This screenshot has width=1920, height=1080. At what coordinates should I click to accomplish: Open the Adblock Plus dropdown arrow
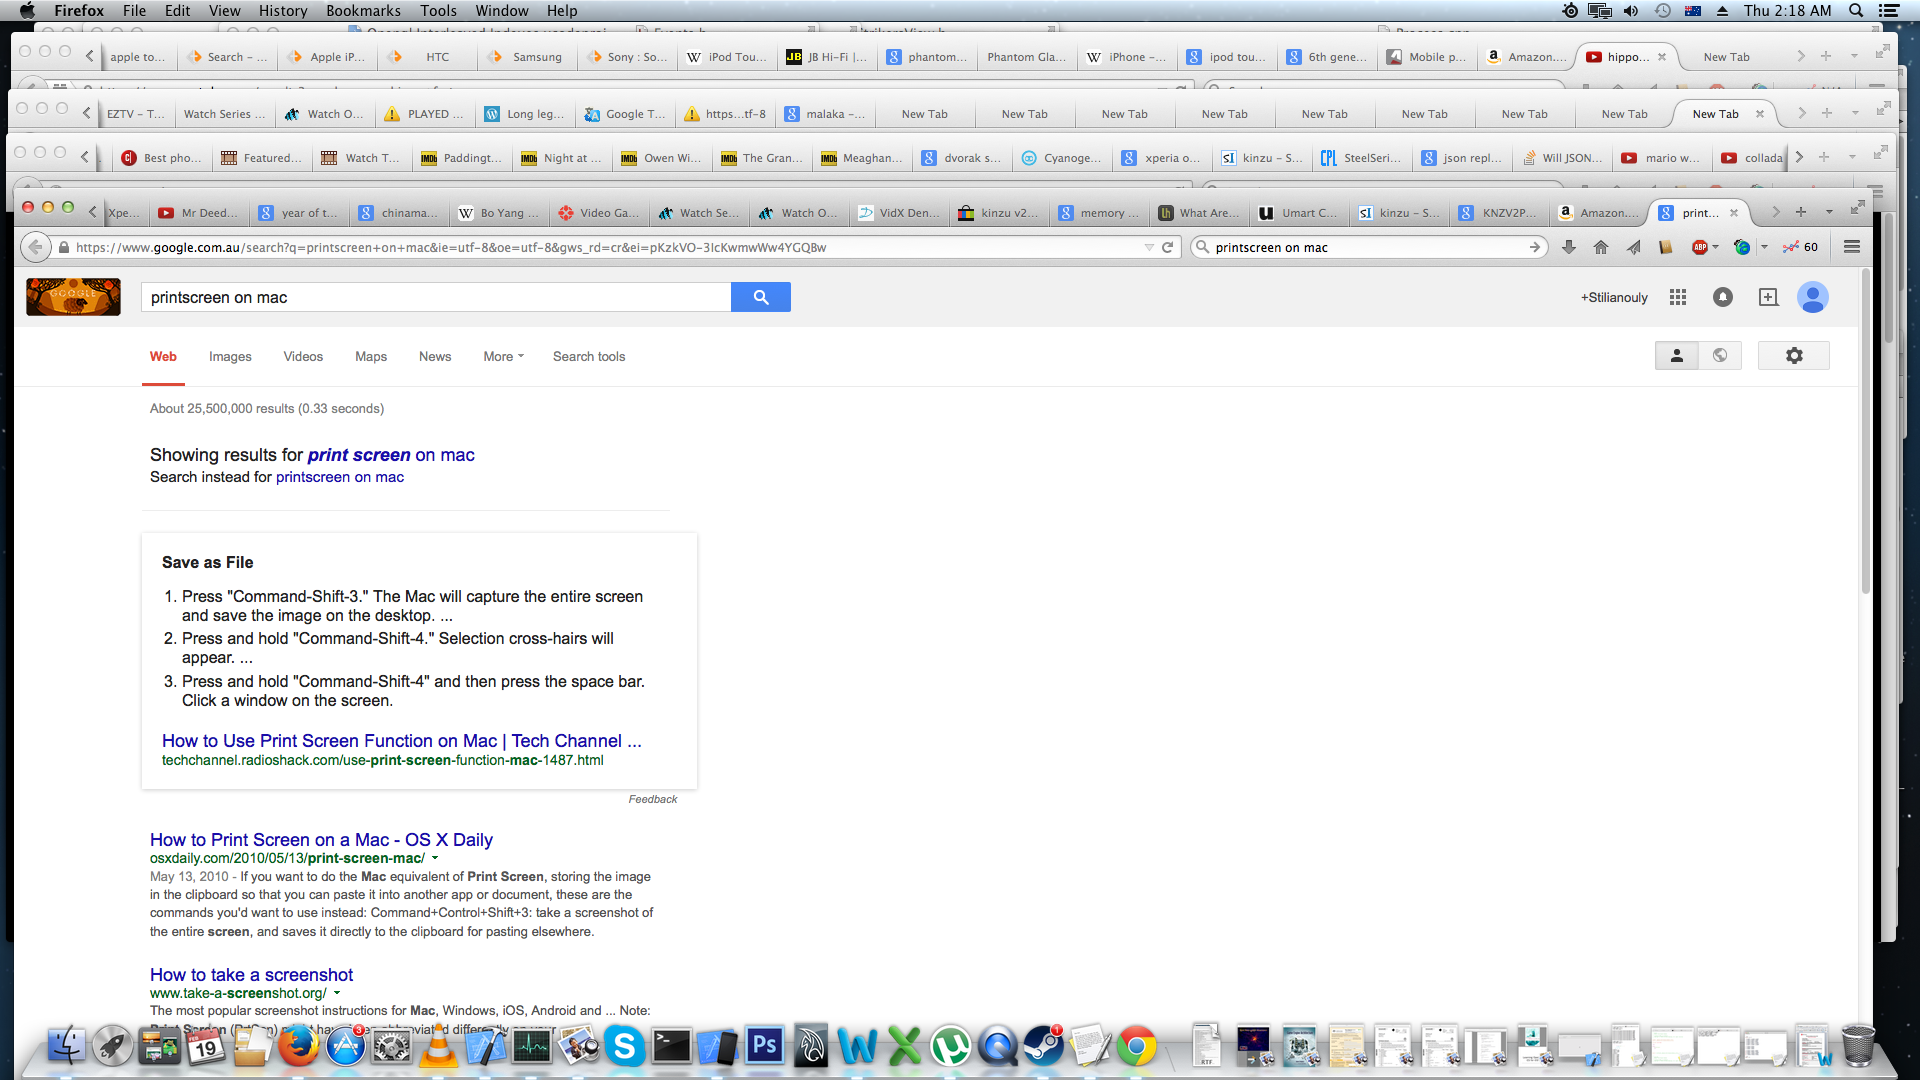tap(1715, 247)
